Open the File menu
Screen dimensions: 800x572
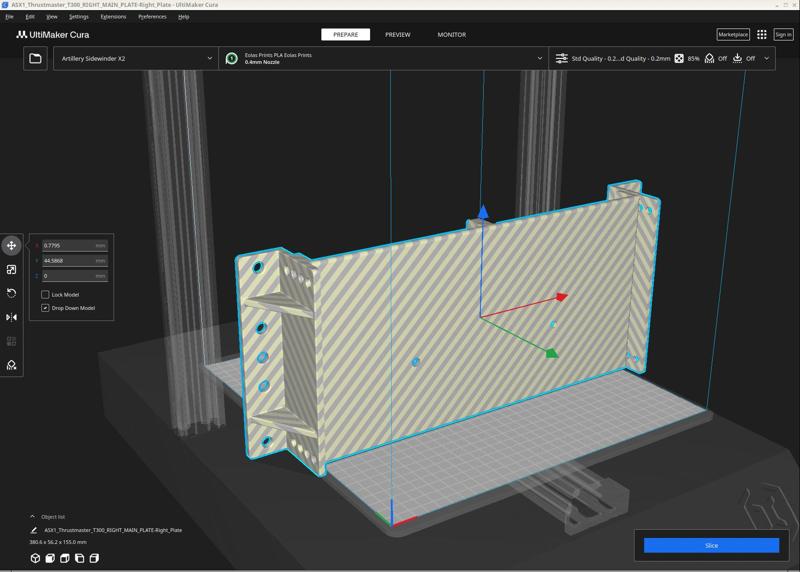point(9,17)
